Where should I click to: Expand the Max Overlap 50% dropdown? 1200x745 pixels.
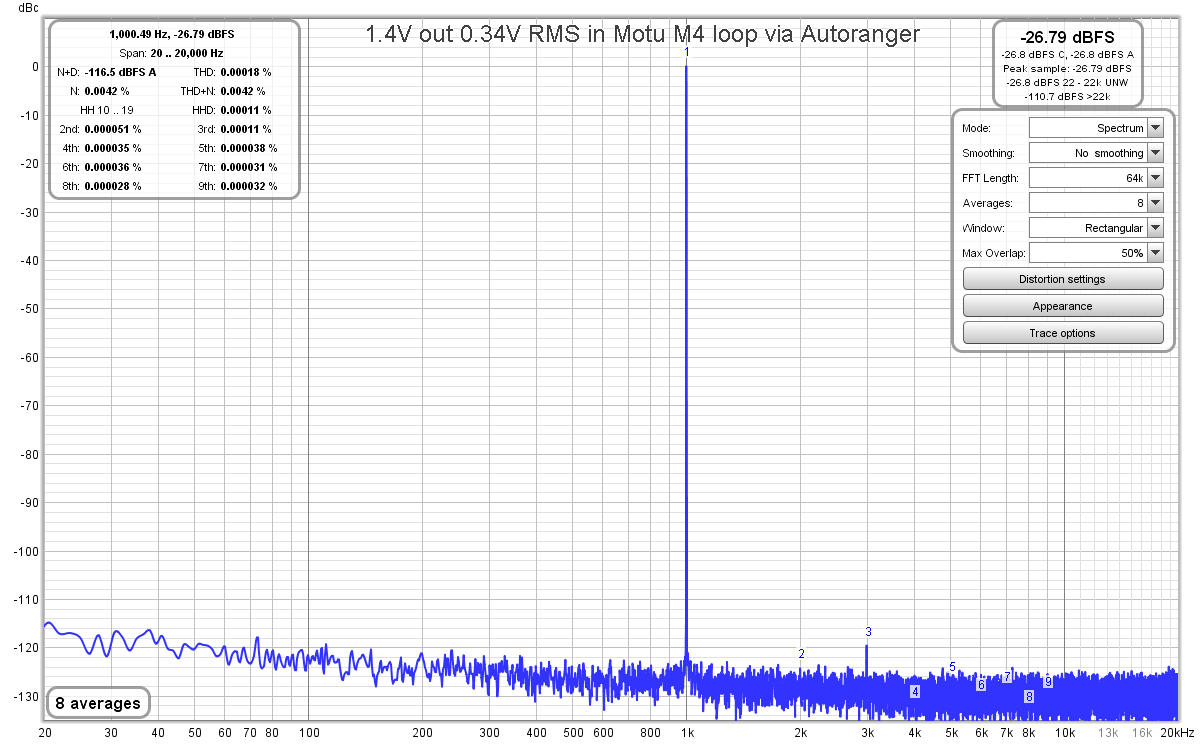click(1096, 253)
